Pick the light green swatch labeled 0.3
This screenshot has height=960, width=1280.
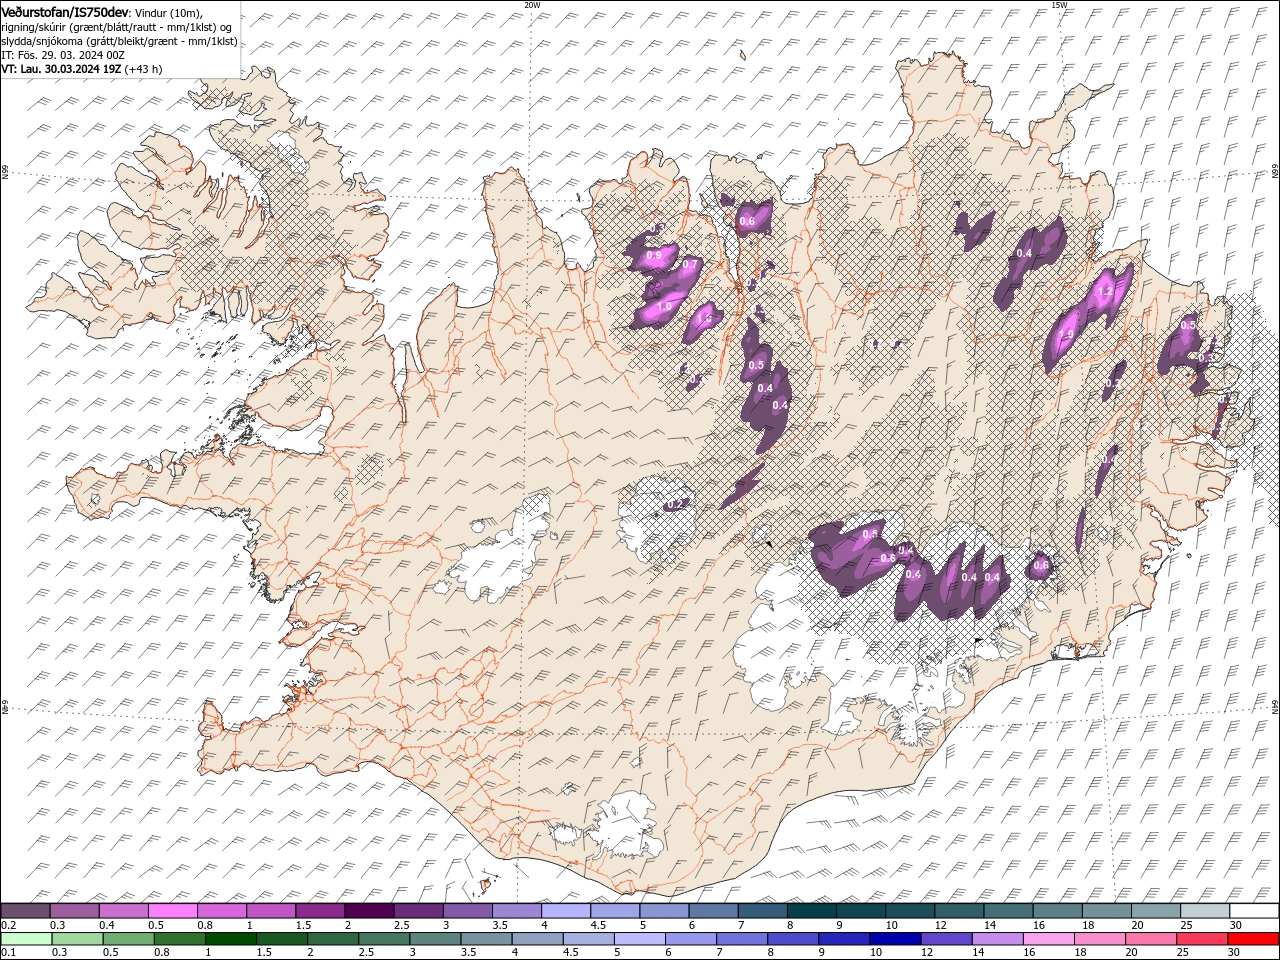pyautogui.click(x=77, y=939)
